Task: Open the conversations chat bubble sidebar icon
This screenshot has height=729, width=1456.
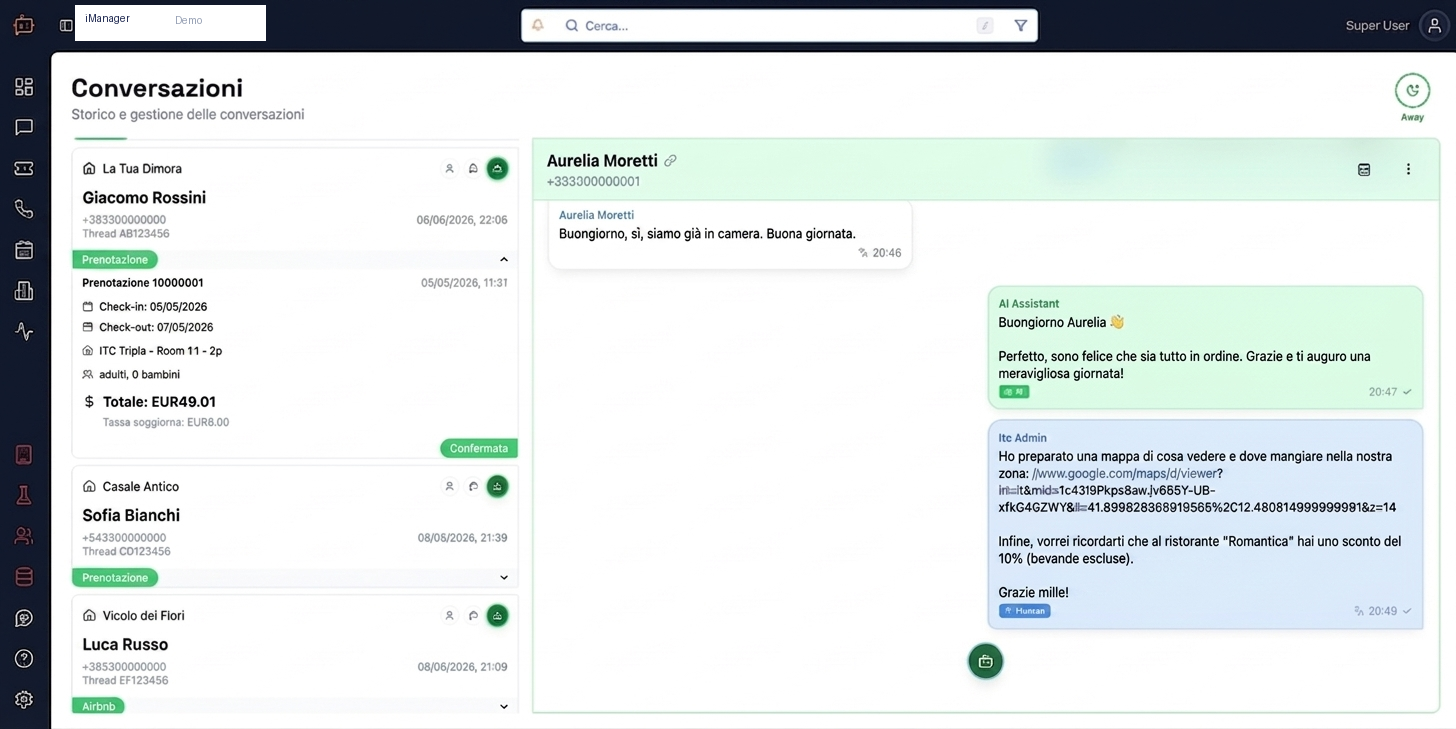Action: point(24,128)
